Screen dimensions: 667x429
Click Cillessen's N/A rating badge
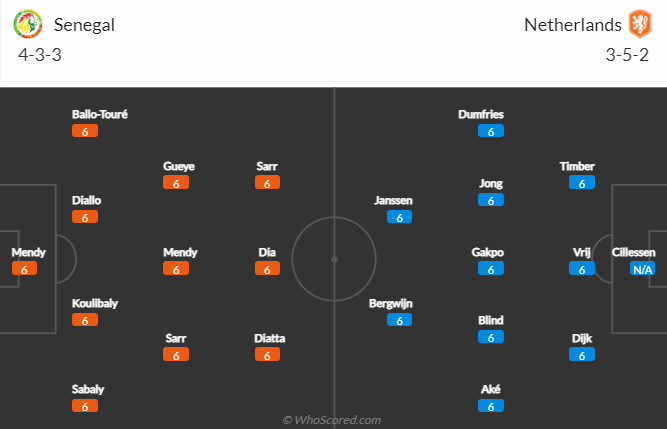pyautogui.click(x=642, y=269)
